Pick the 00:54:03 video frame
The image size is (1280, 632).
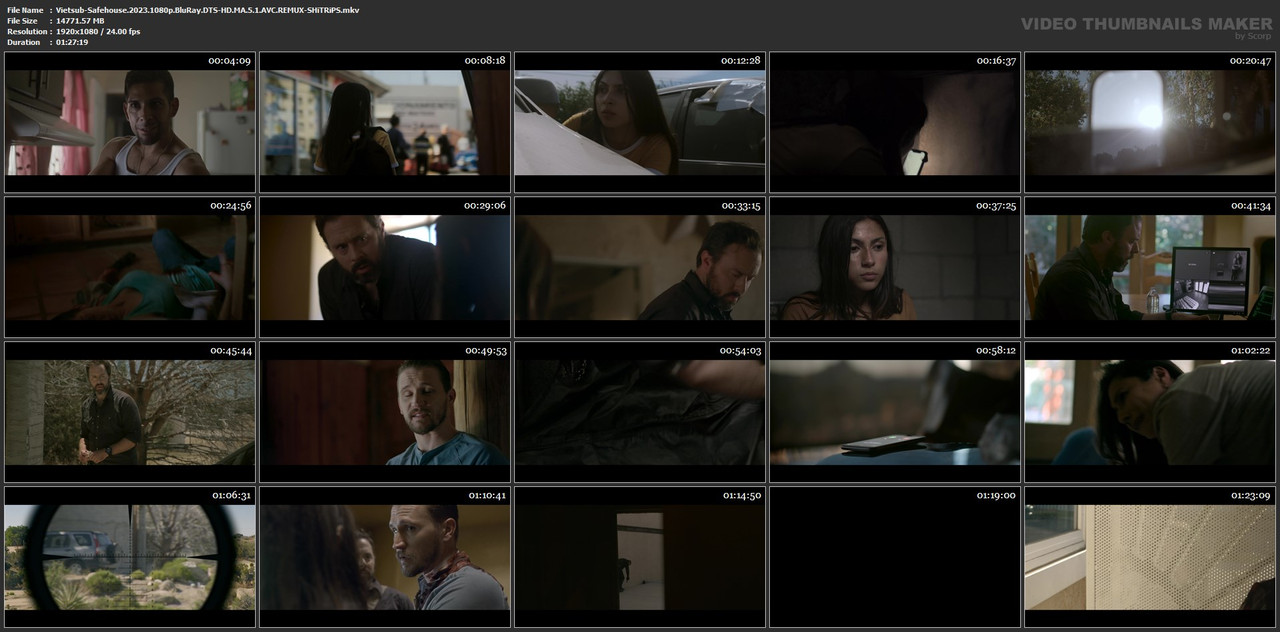(640, 412)
